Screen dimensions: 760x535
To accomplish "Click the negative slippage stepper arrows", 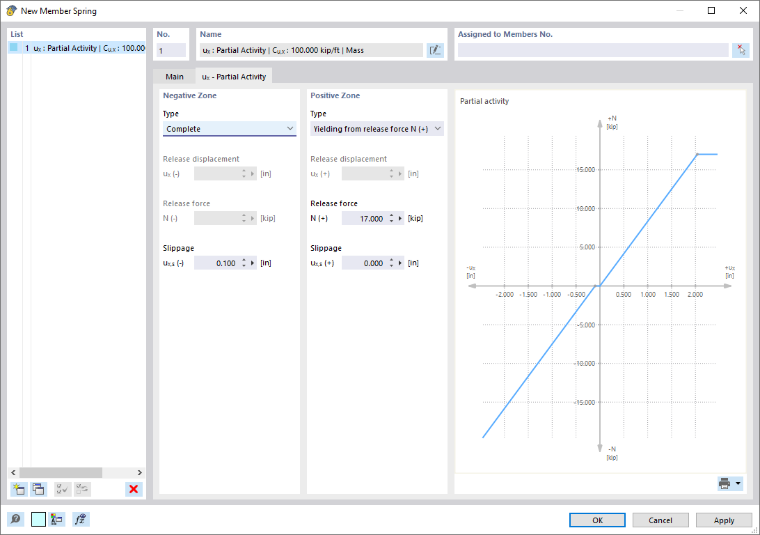I will point(244,263).
